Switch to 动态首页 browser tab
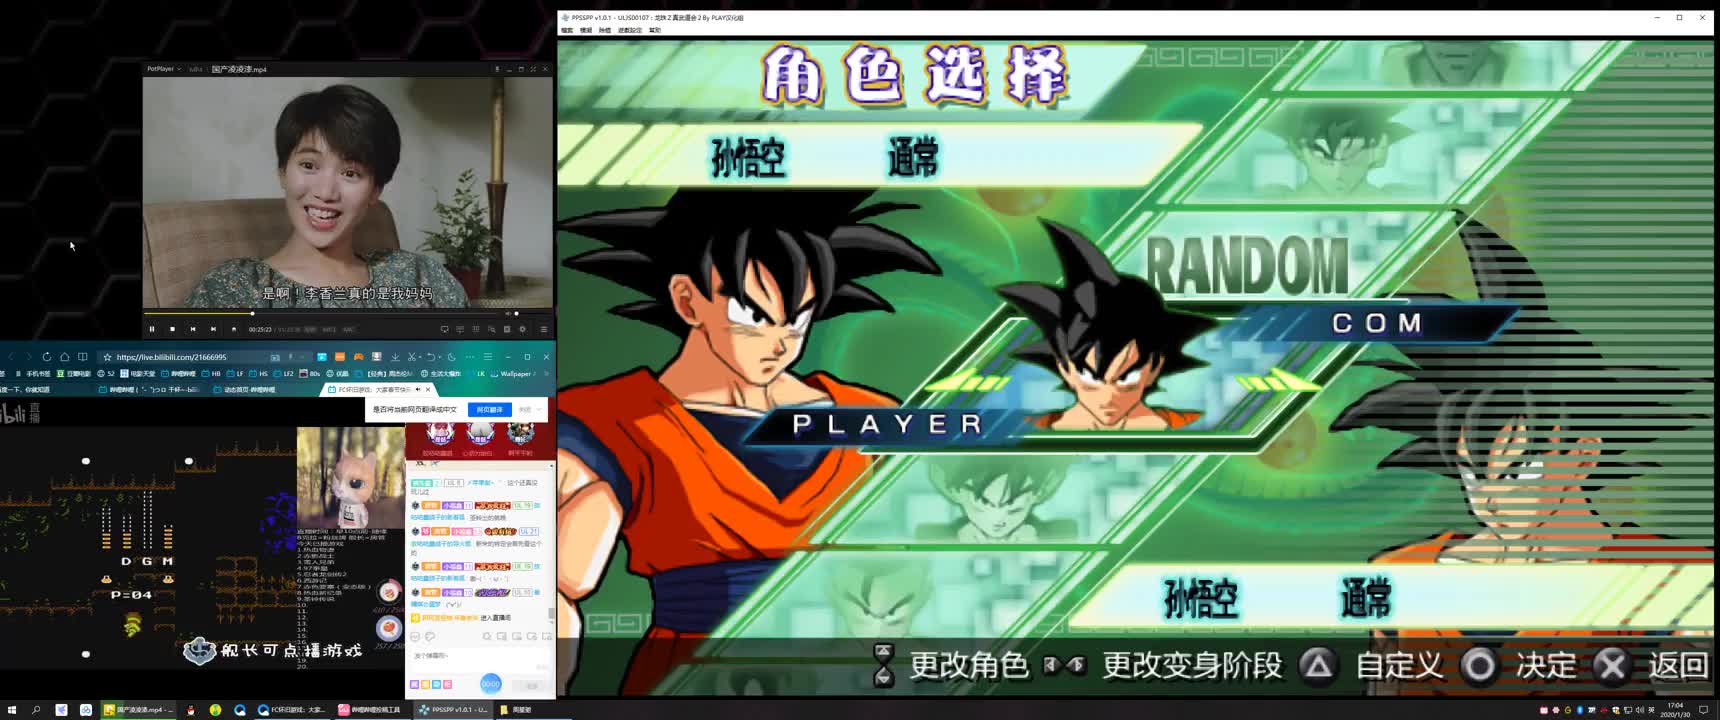This screenshot has height=720, width=1720. tap(244, 389)
